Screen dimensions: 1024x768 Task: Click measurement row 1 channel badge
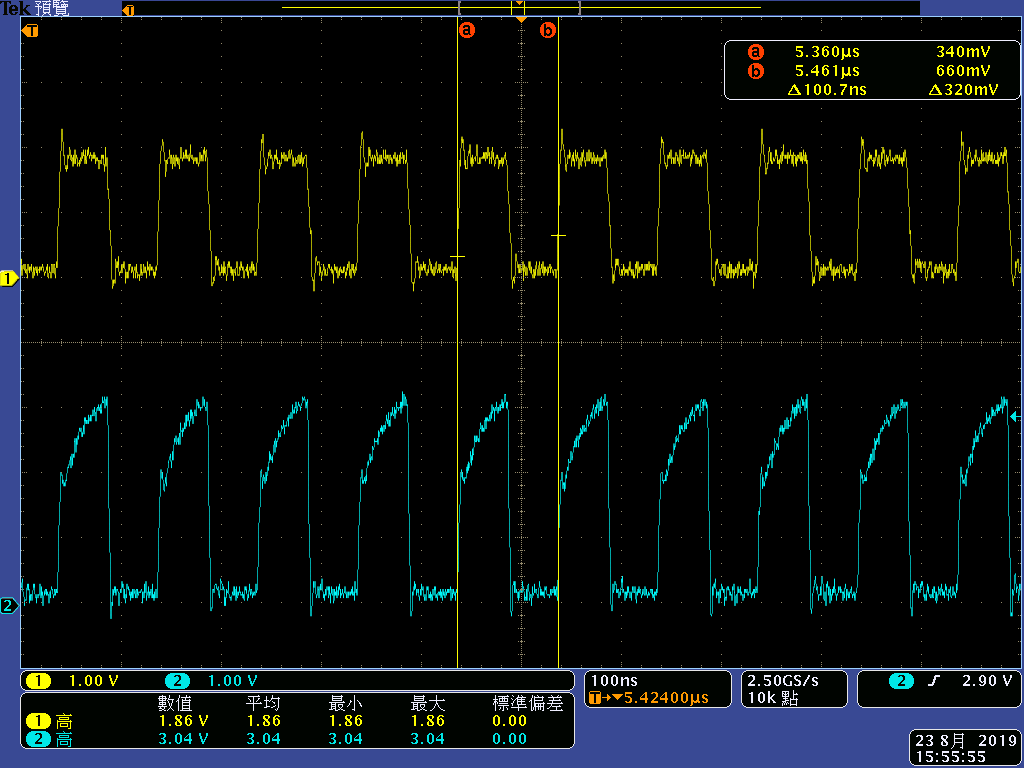click(x=38, y=721)
